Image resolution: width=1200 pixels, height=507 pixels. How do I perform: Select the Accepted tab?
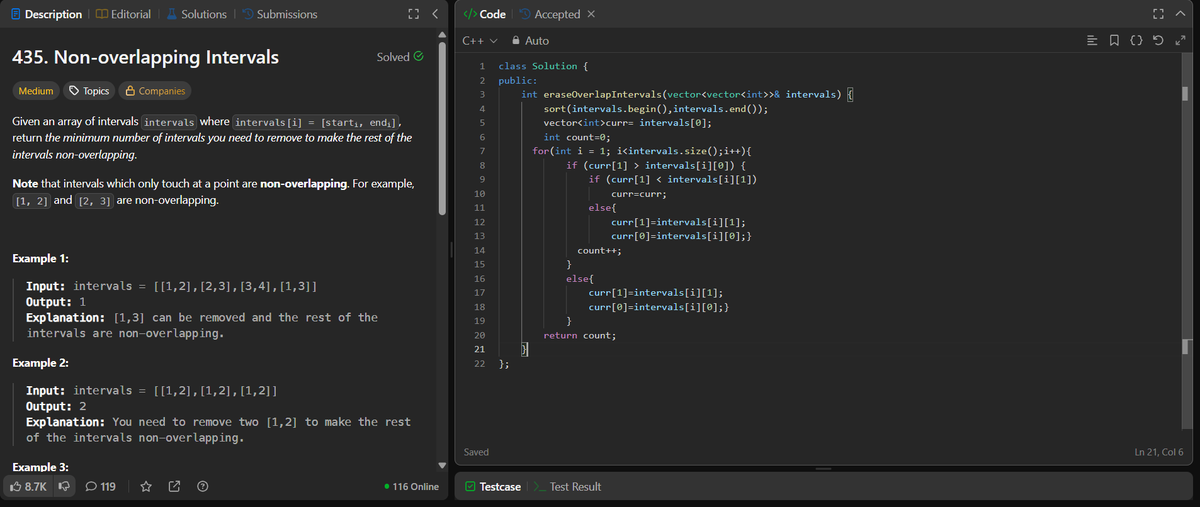tap(549, 14)
